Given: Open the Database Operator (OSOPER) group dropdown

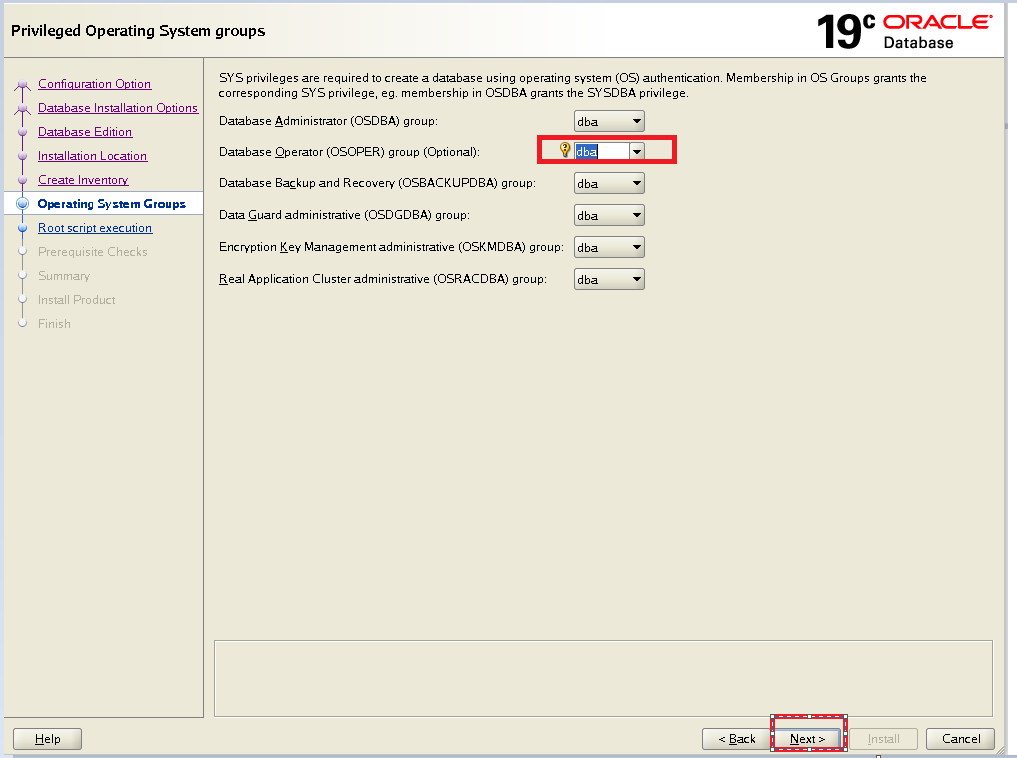Looking at the screenshot, I should [x=637, y=152].
